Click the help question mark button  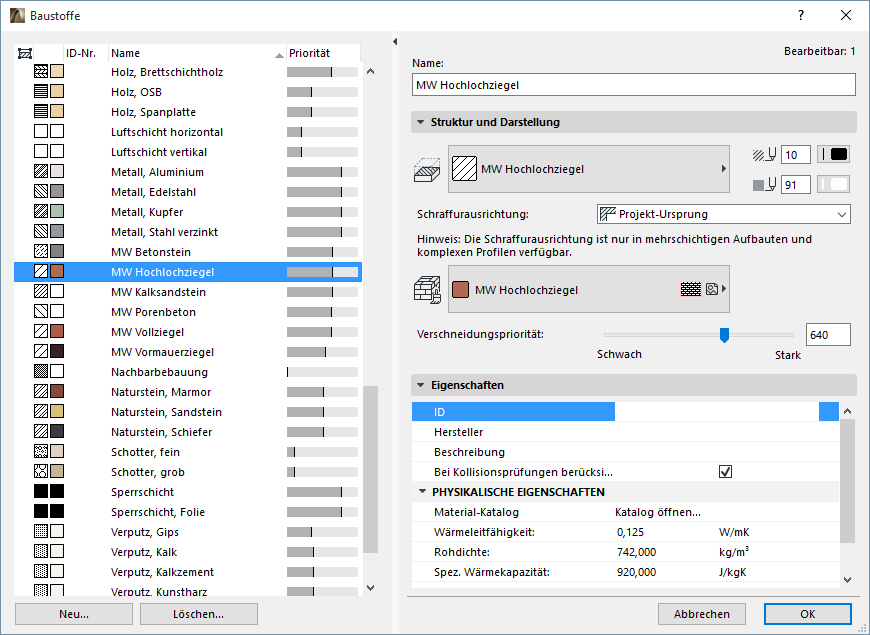[801, 16]
